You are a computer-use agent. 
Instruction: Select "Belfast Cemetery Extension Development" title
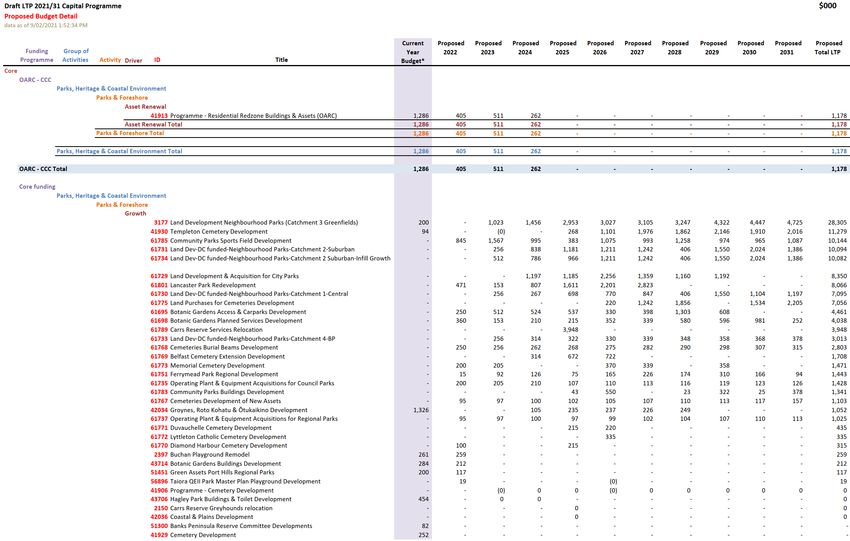[228, 357]
